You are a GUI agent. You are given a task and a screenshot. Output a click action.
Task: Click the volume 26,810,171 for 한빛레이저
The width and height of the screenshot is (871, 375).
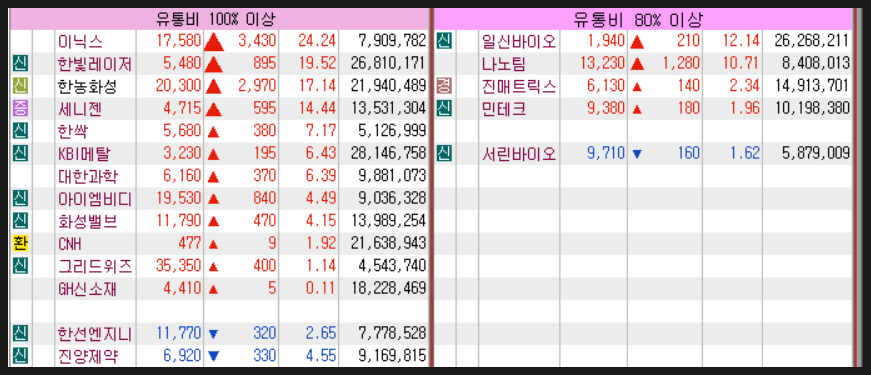(x=388, y=64)
